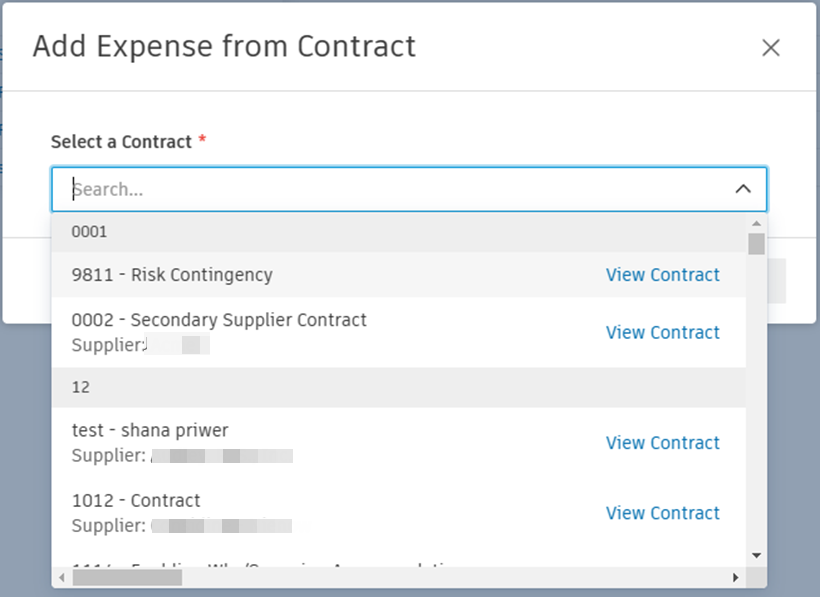Click the horizontal scrollbar right arrow
Viewport: 820px width, 597px height.
pos(736,577)
